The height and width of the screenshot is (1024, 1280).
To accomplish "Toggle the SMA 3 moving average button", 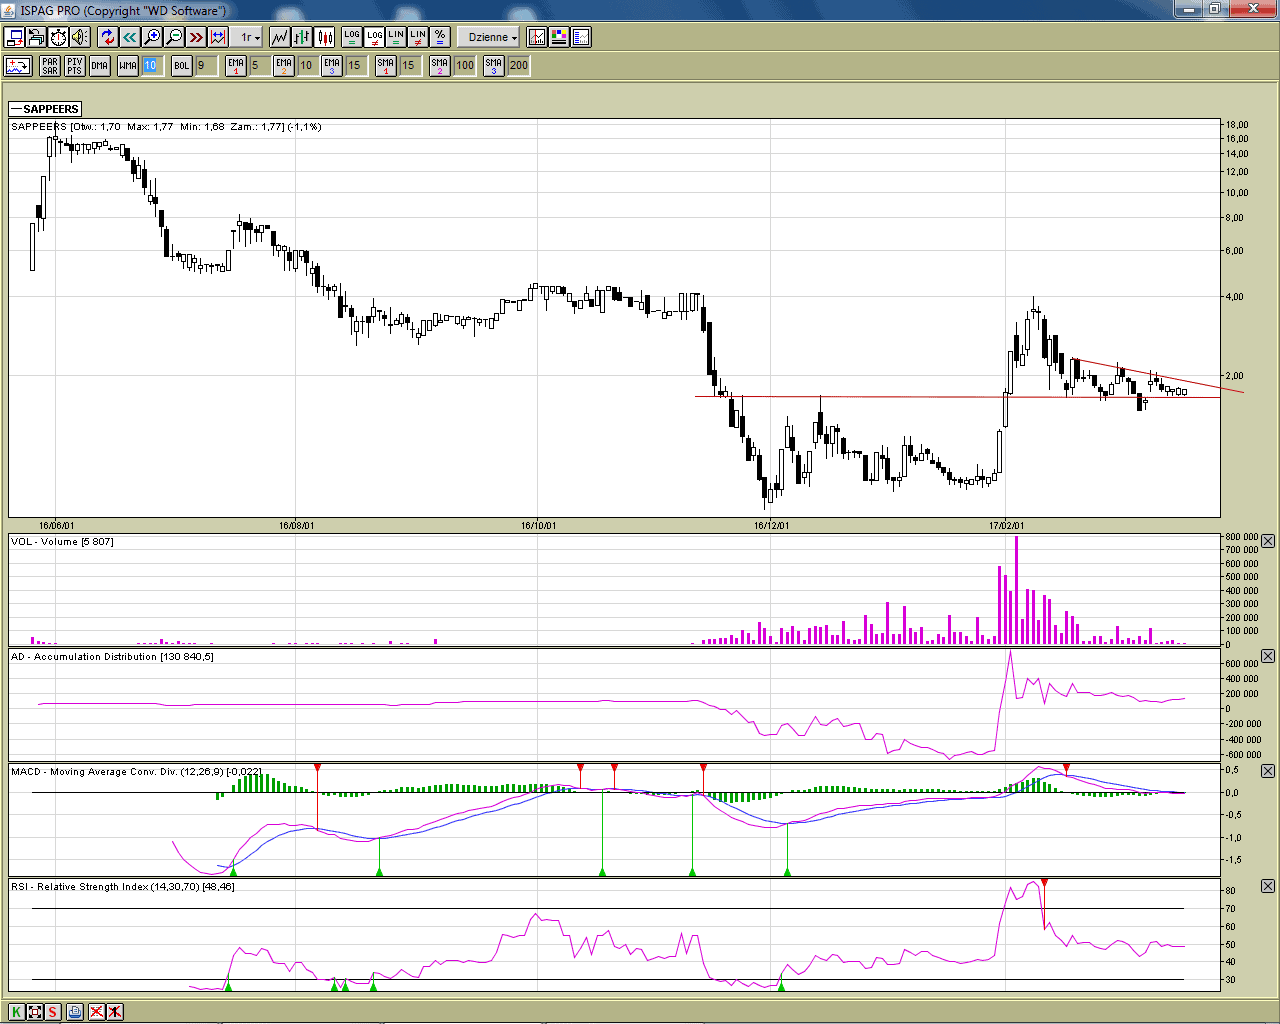I will point(493,66).
